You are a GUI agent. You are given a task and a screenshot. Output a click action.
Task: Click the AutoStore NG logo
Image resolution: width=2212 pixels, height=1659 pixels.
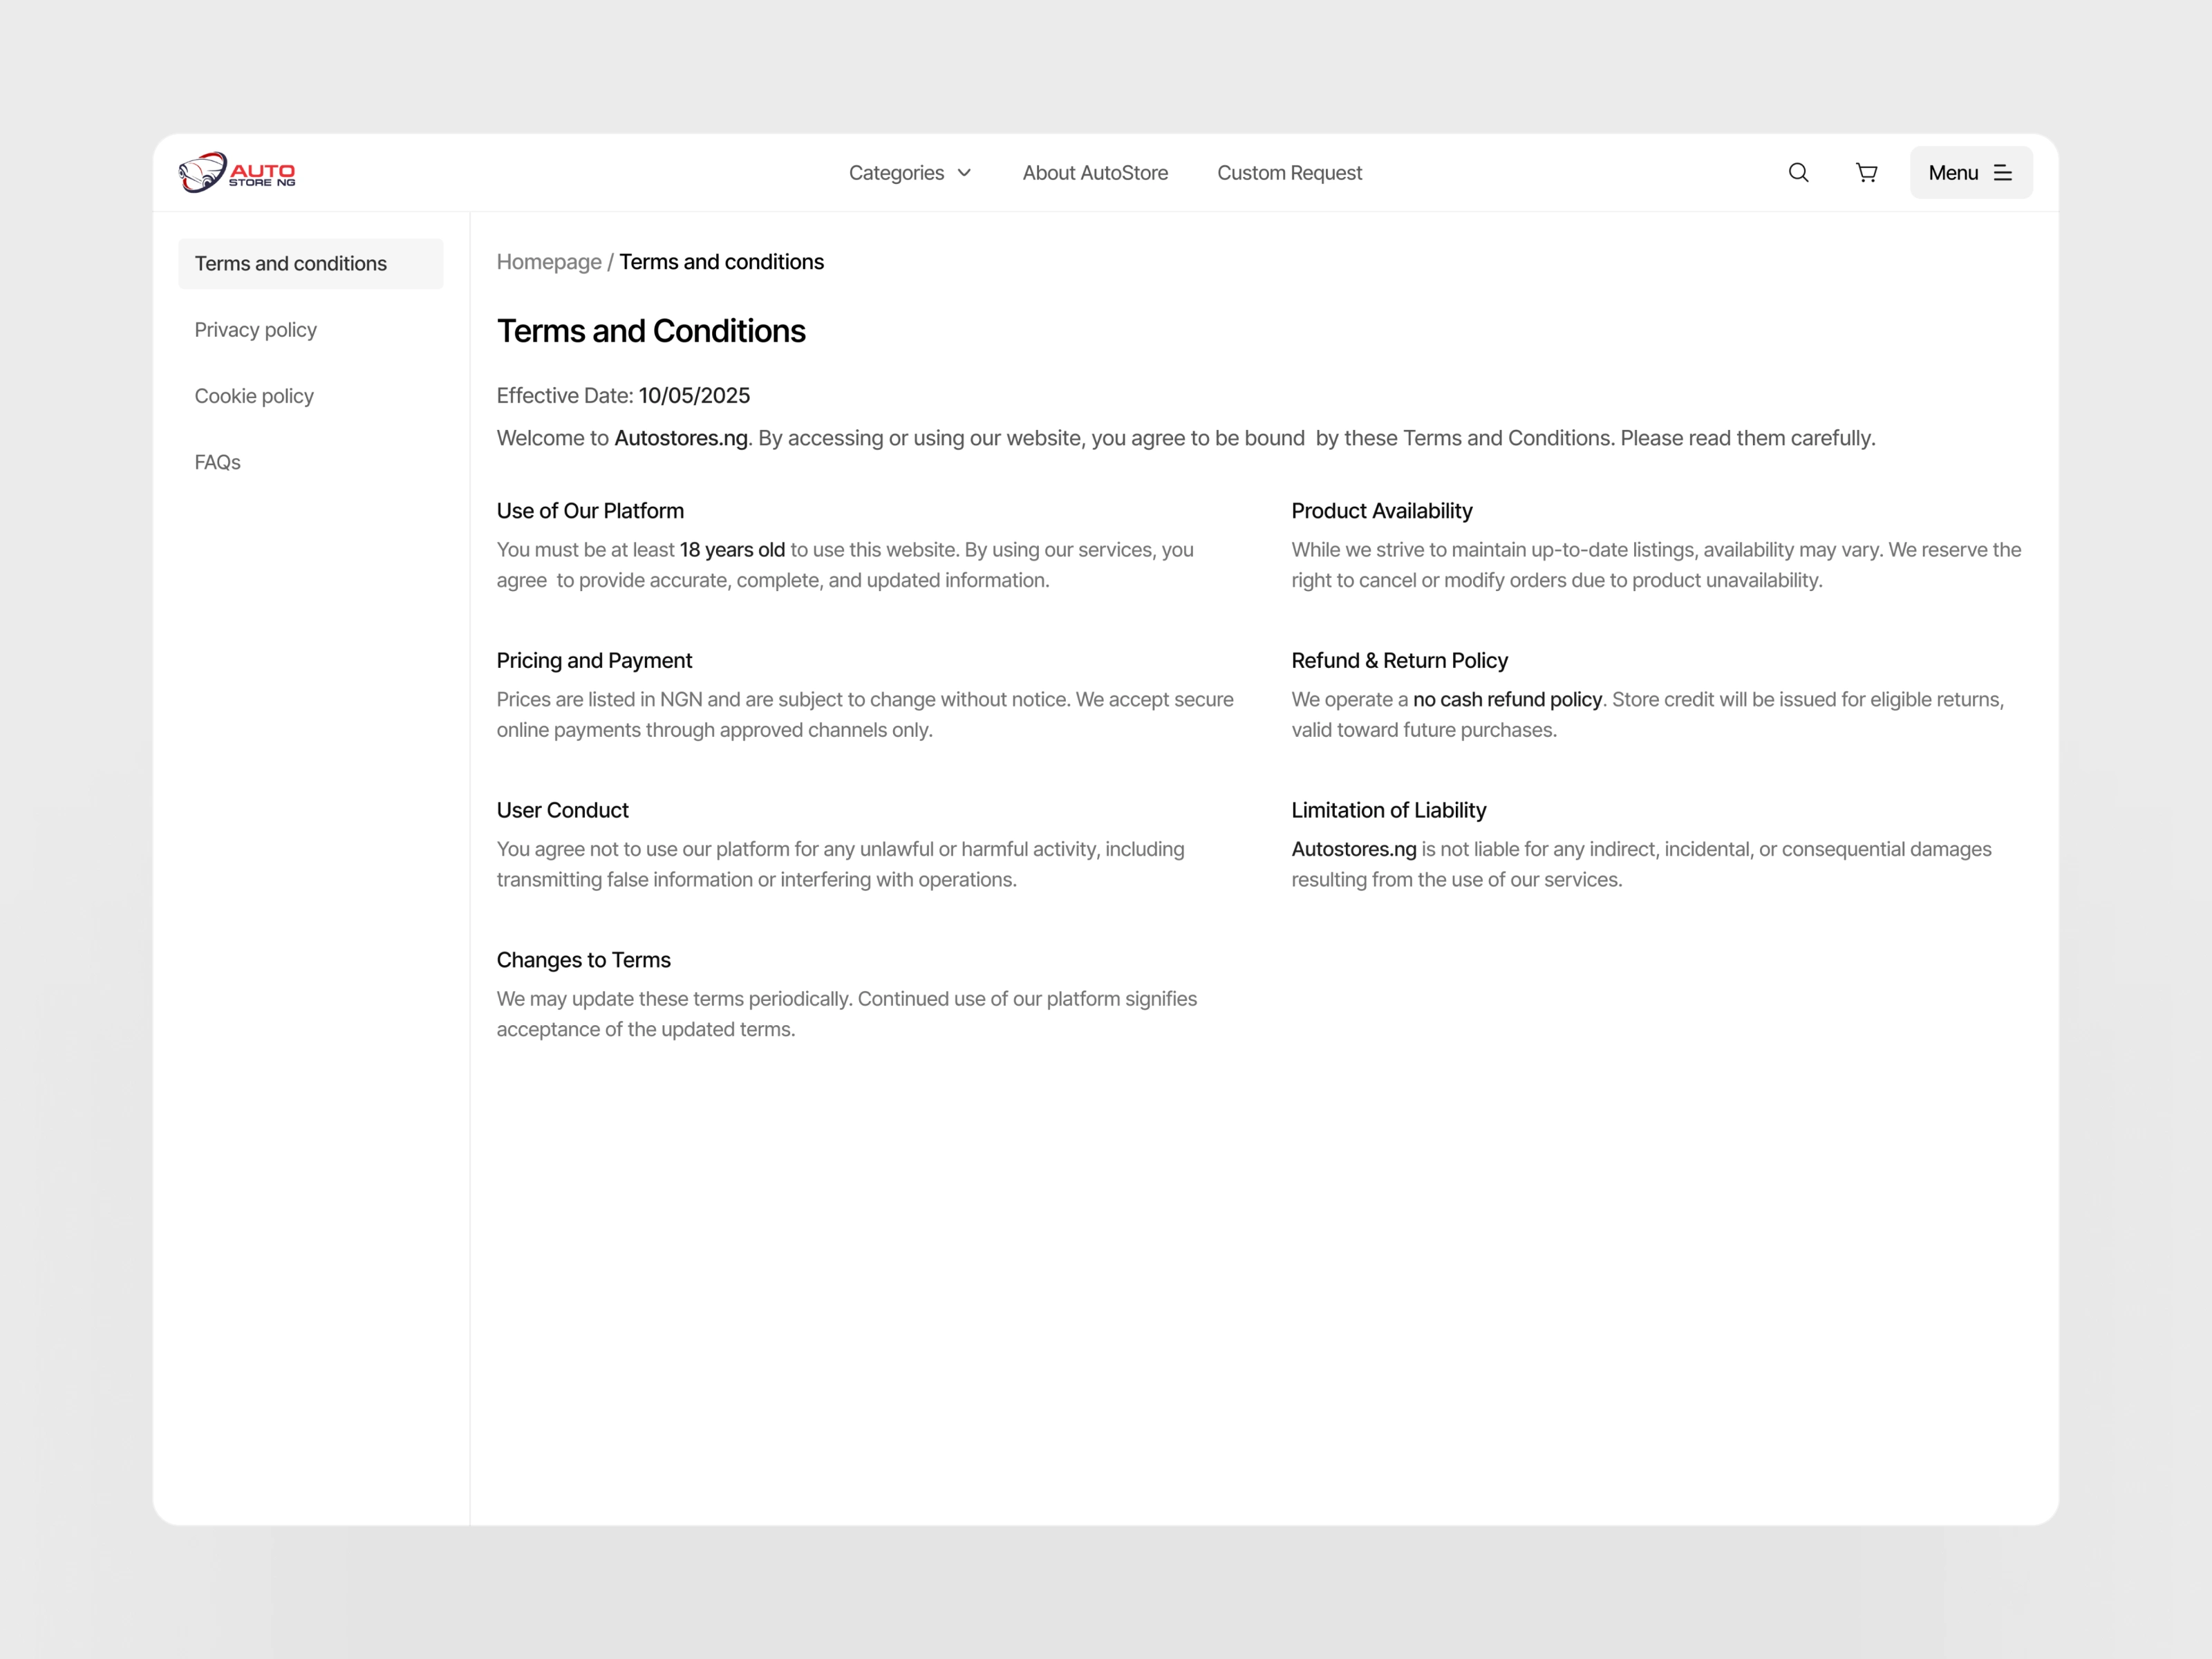tap(237, 172)
